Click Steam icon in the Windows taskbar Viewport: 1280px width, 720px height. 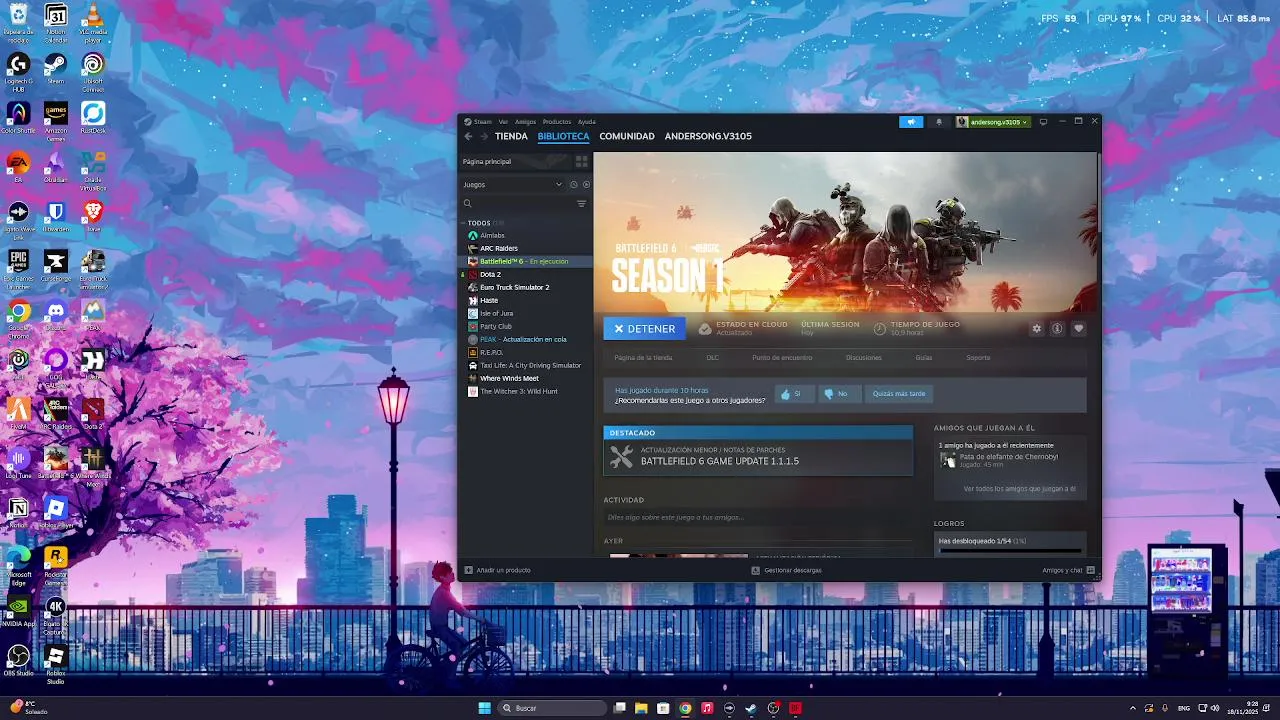[x=751, y=708]
